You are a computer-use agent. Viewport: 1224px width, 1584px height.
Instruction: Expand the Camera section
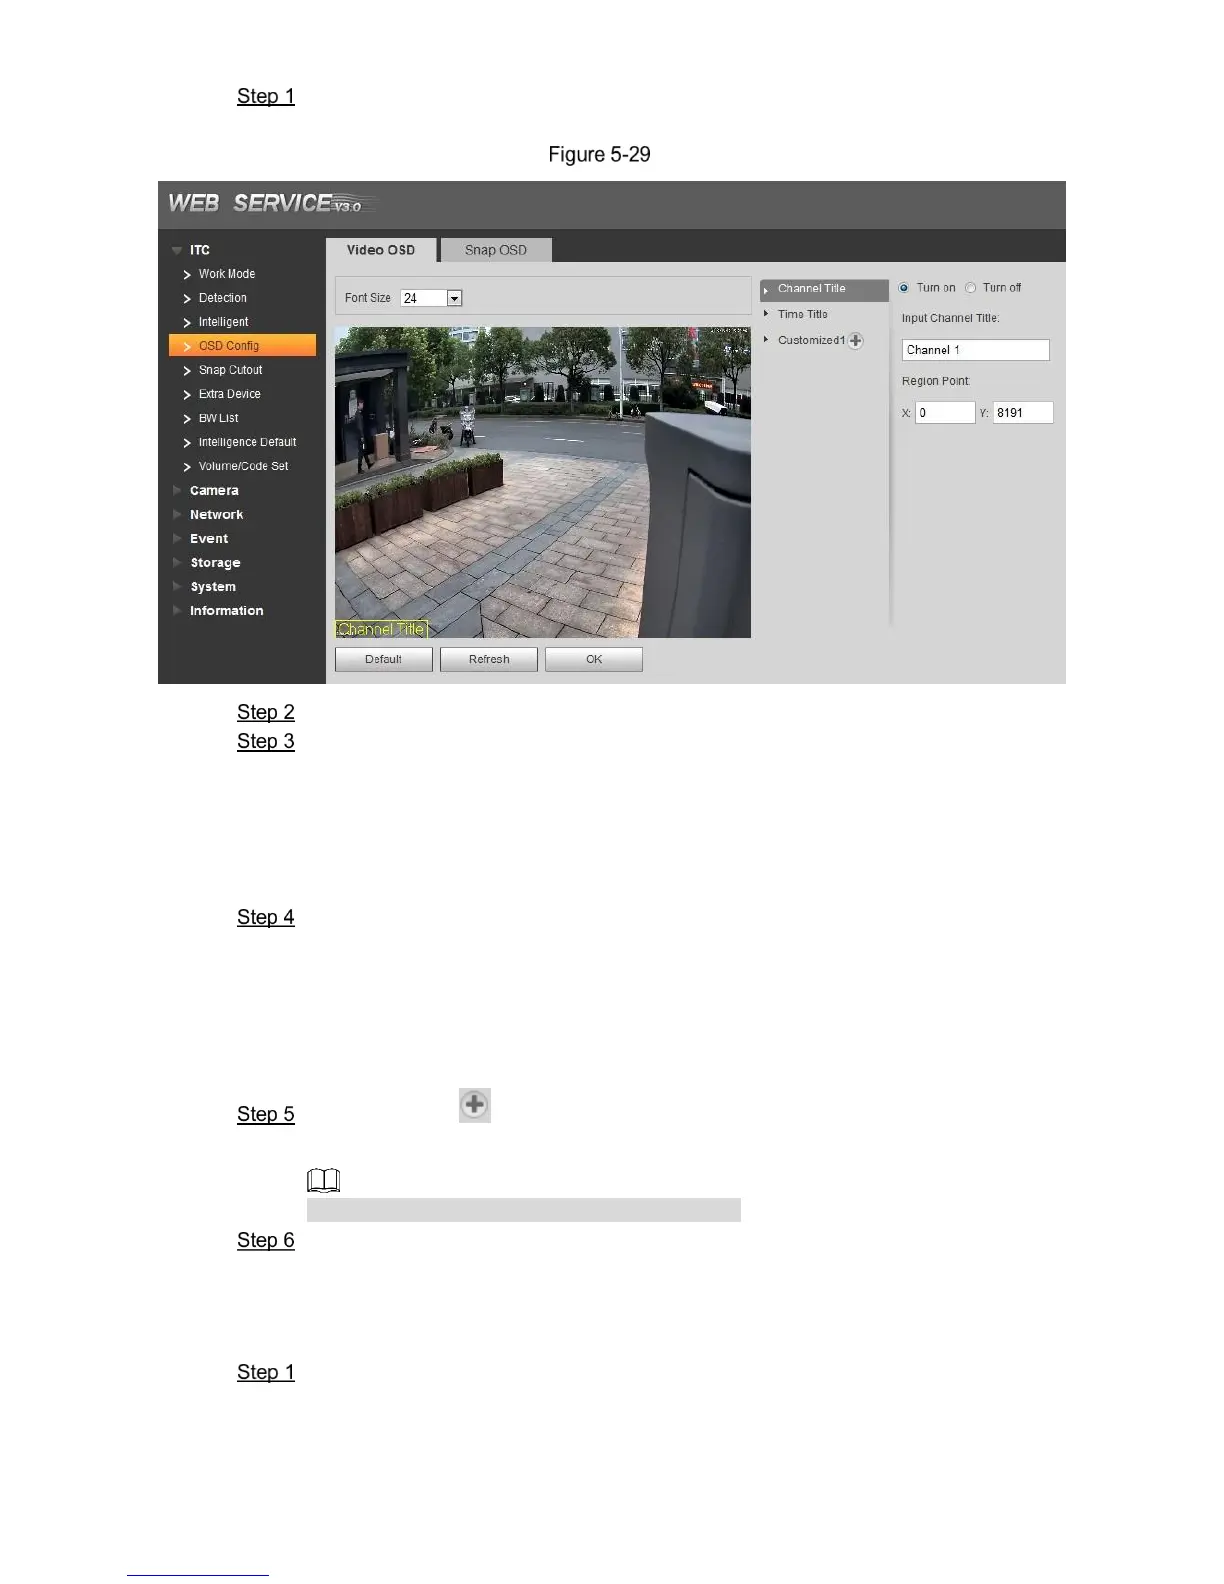point(177,490)
